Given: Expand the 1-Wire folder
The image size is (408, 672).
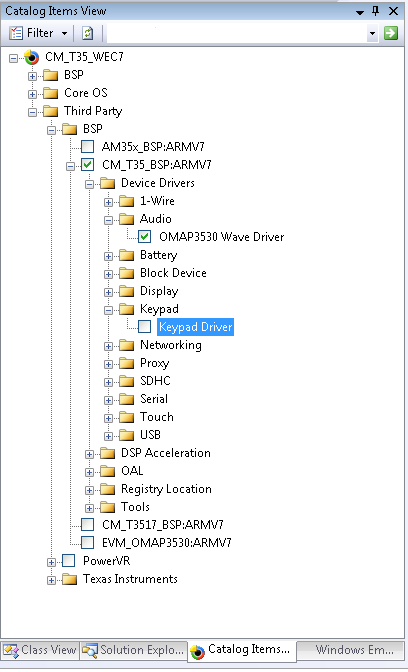Looking at the screenshot, I should [x=108, y=202].
